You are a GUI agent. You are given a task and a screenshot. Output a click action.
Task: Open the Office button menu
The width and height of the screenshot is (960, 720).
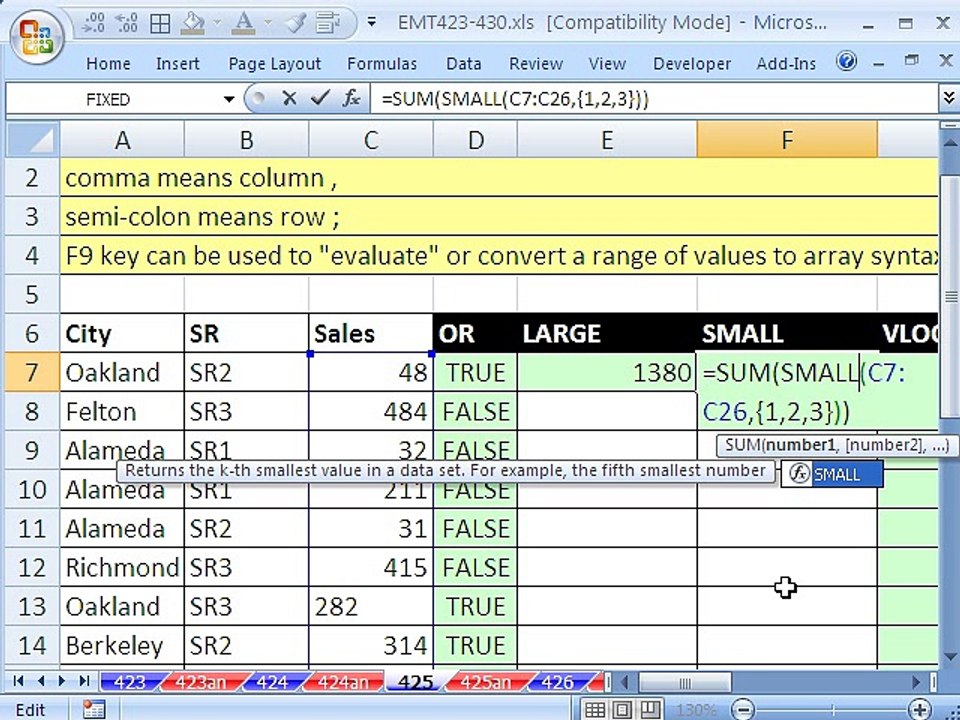pos(36,38)
